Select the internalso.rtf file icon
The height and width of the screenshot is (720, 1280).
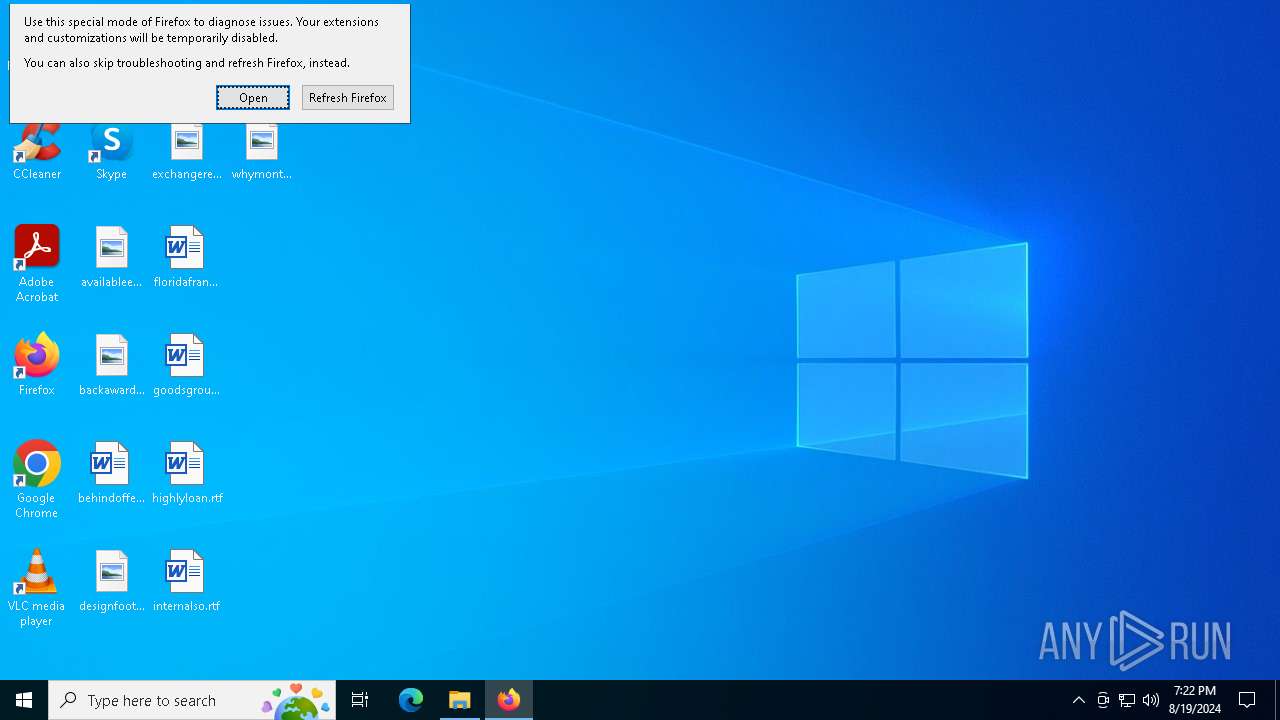[186, 581]
